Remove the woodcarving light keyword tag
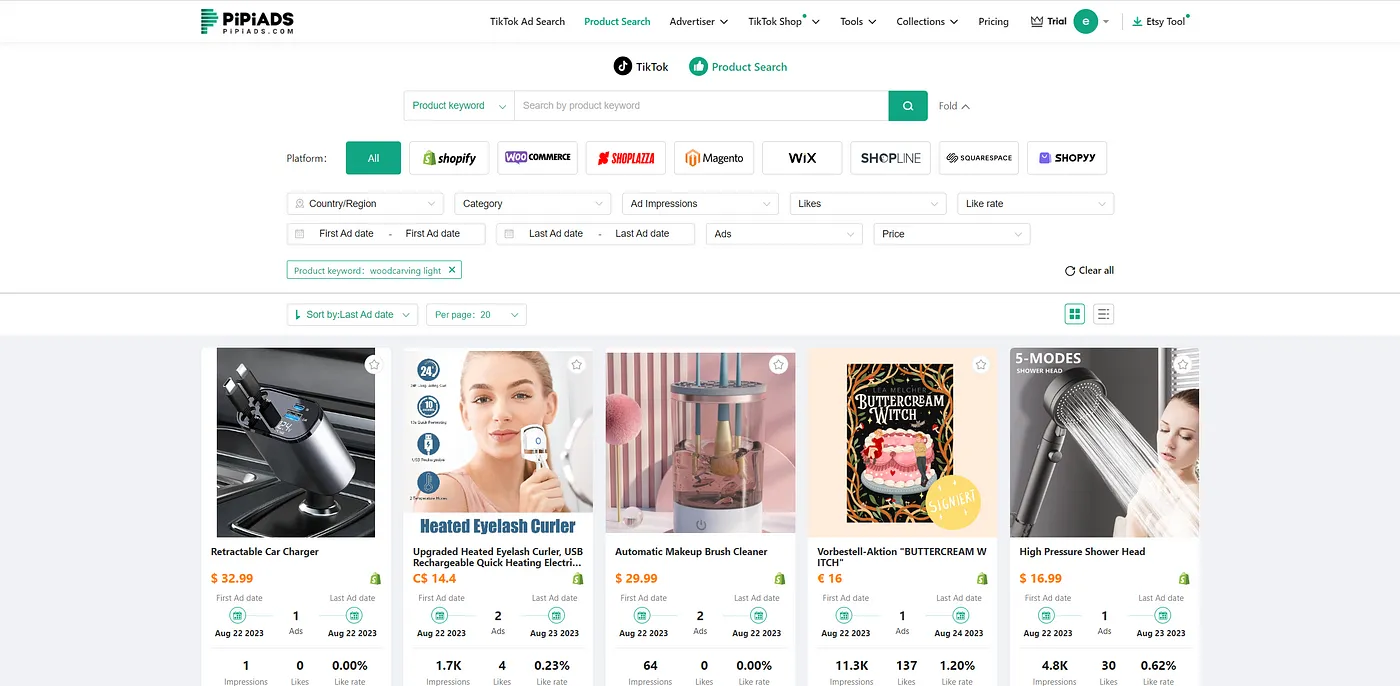1400x686 pixels. click(452, 270)
